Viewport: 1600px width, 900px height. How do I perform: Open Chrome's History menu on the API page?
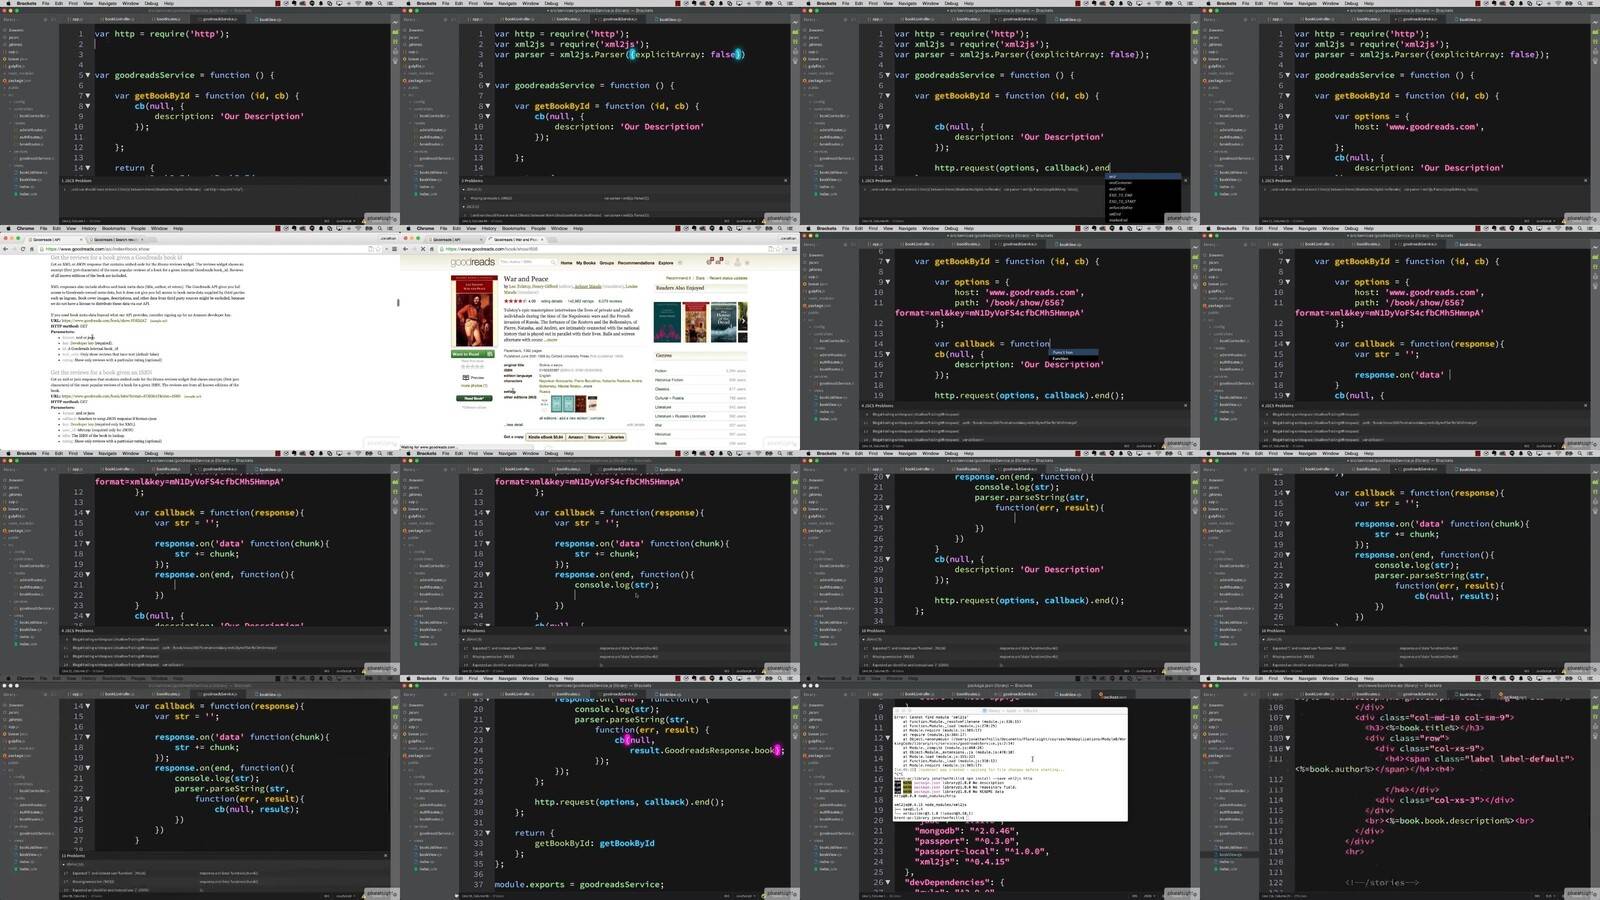pyautogui.click(x=89, y=229)
